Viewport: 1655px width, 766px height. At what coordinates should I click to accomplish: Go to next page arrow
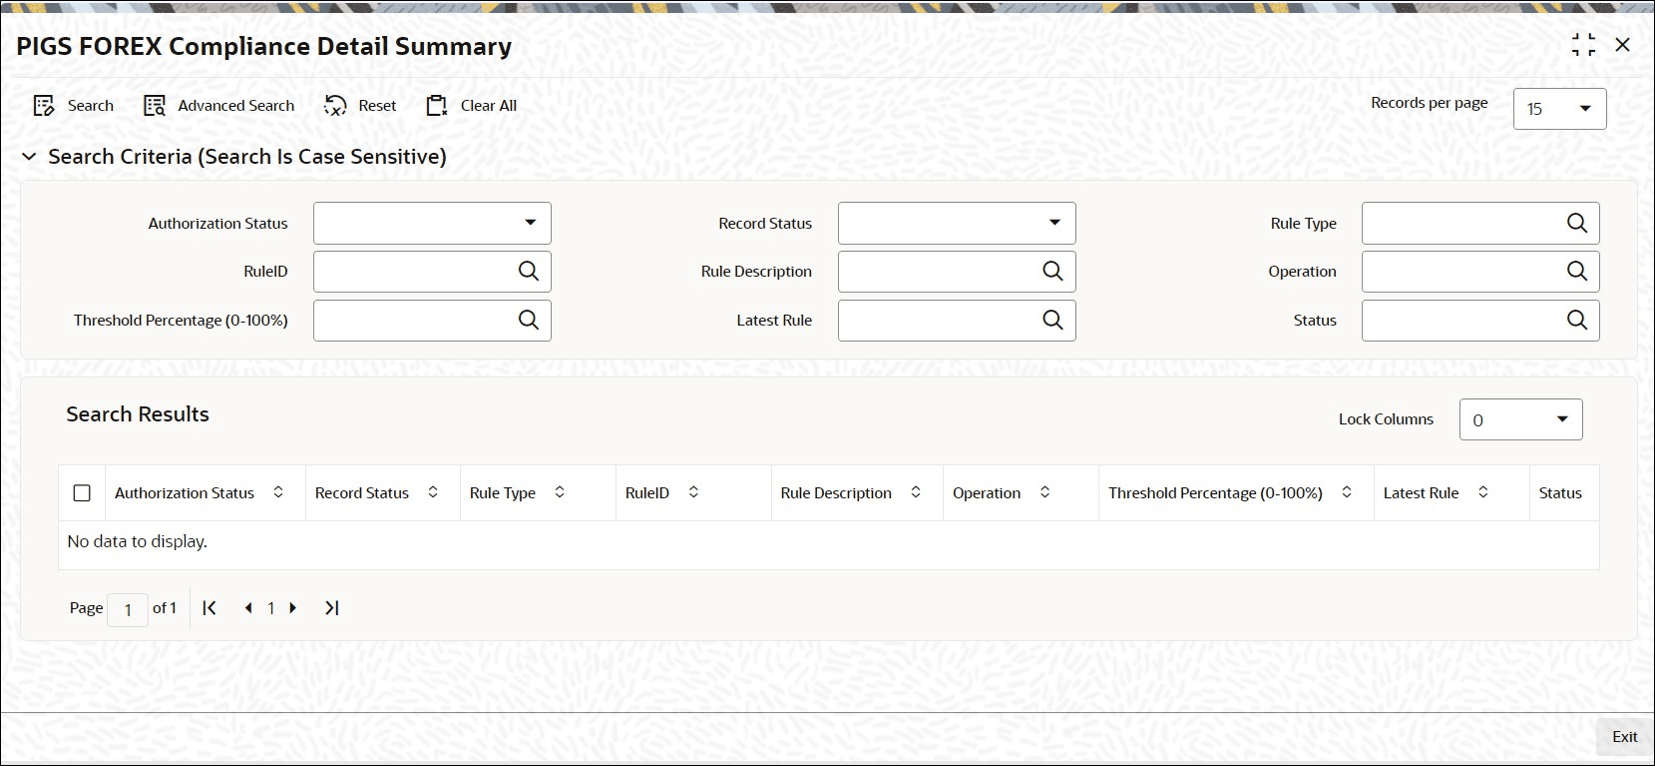coord(293,608)
